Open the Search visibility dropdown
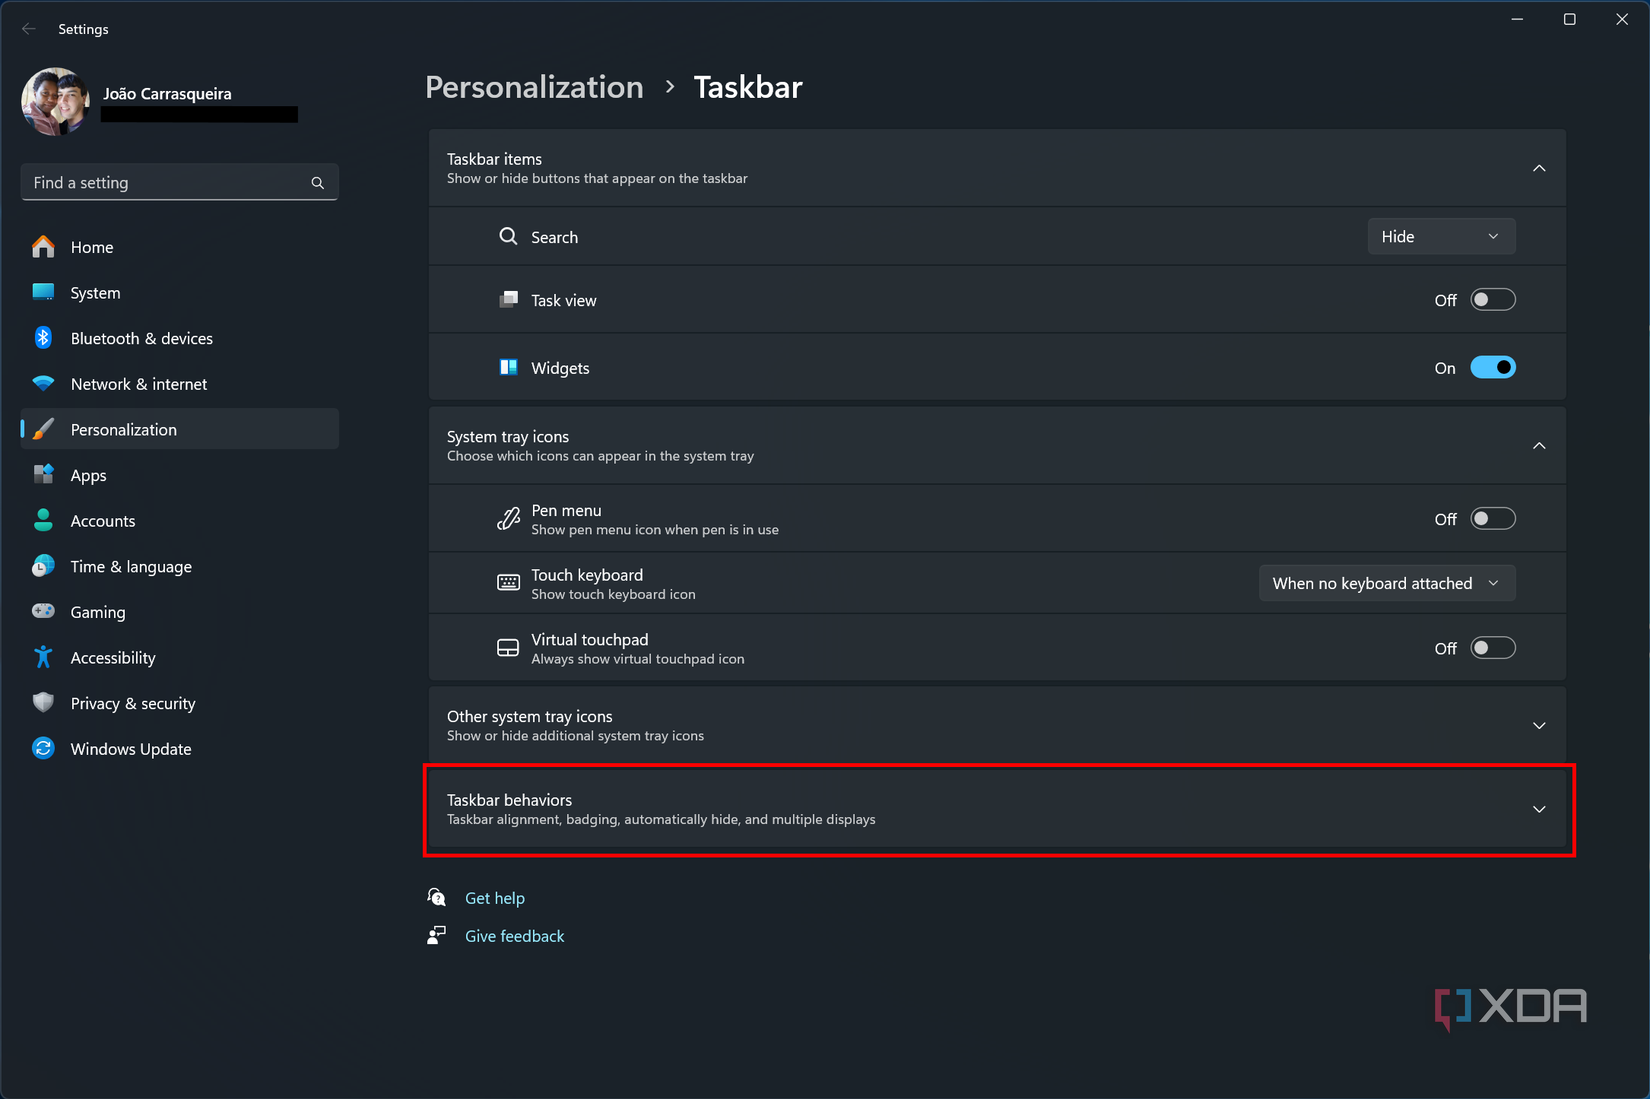This screenshot has width=1650, height=1099. [x=1441, y=236]
